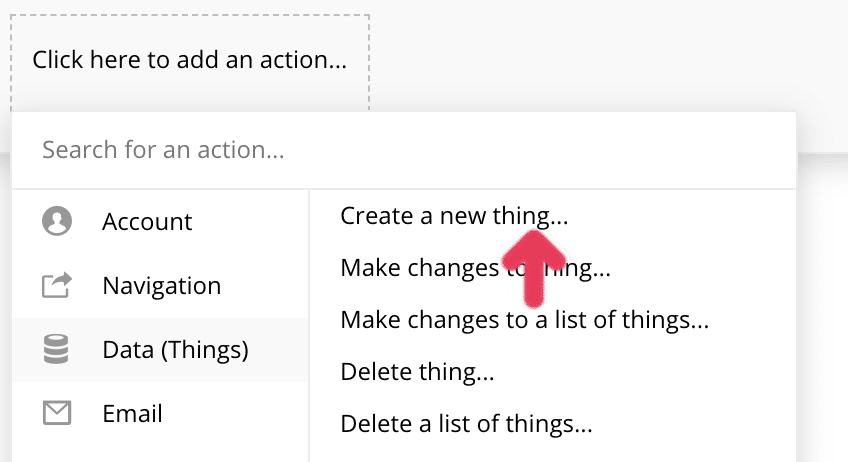The image size is (848, 462).
Task: Click "Click here to add an action..." text
Action: pyautogui.click(x=189, y=59)
